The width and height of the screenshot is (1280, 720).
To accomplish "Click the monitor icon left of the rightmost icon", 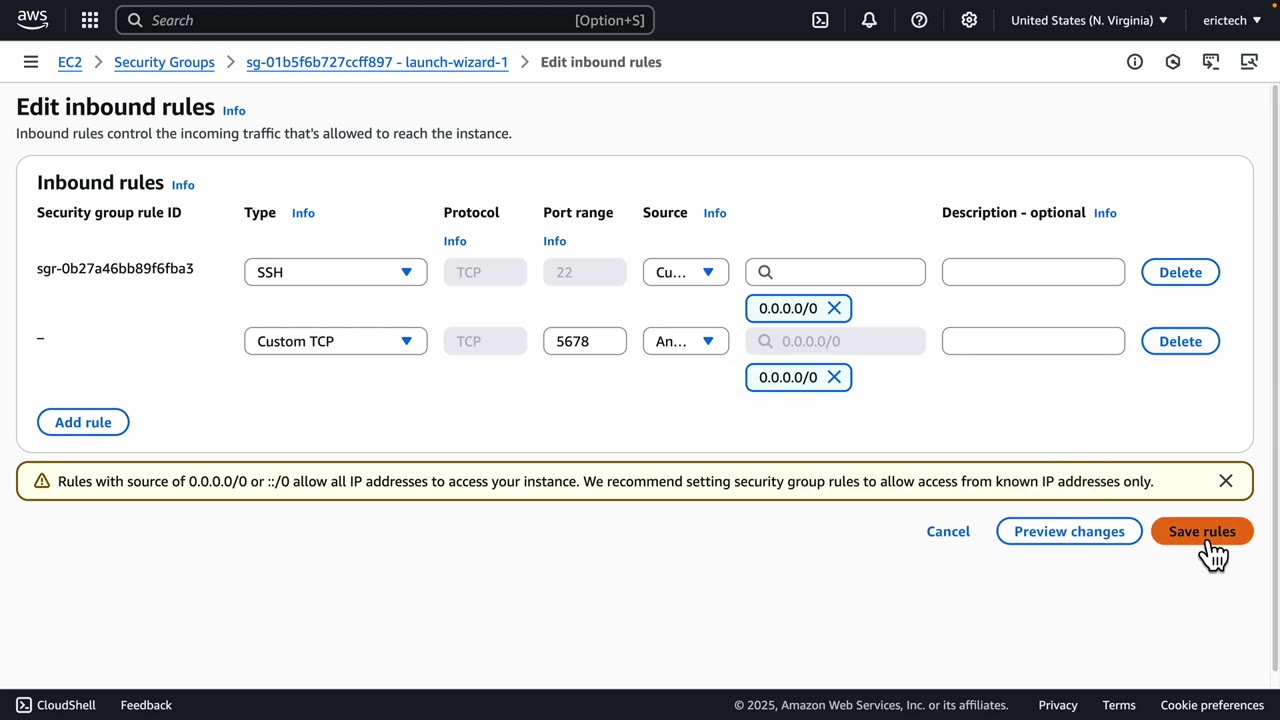I will coord(1211,62).
